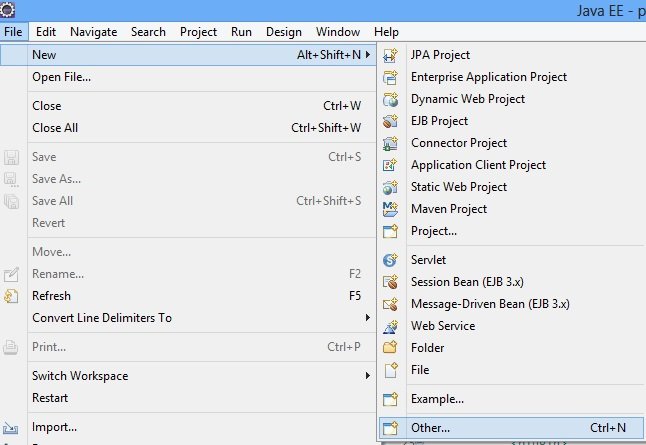The width and height of the screenshot is (646, 445).
Task: Click the Print... menu entry
Action: [188, 347]
